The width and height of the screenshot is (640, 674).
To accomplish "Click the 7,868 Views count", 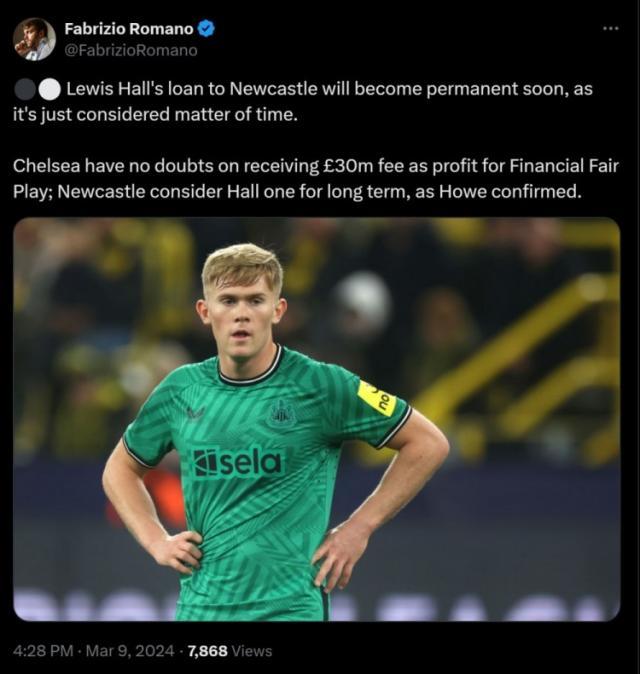I will point(230,651).
